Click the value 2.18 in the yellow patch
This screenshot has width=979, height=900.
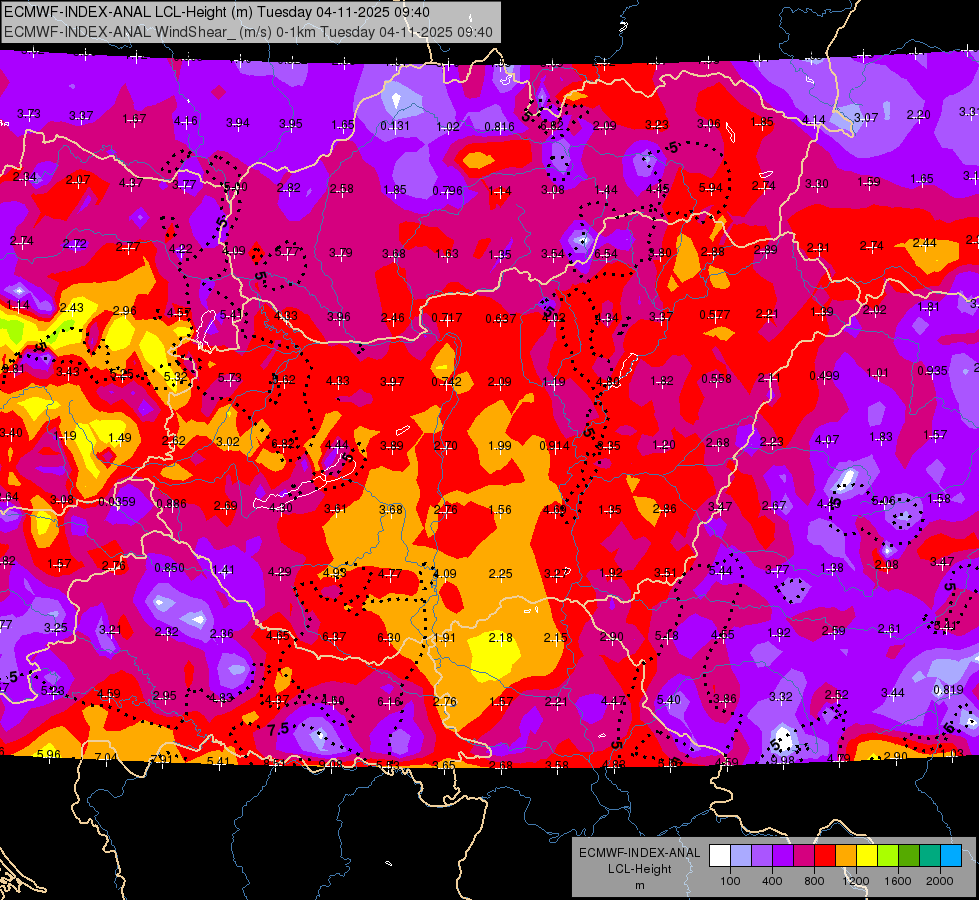coord(501,638)
